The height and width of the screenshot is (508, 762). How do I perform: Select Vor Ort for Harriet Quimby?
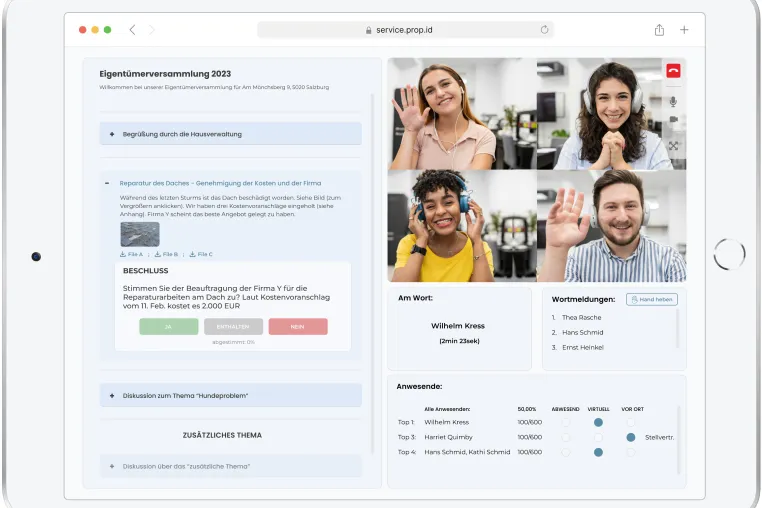pyautogui.click(x=631, y=438)
